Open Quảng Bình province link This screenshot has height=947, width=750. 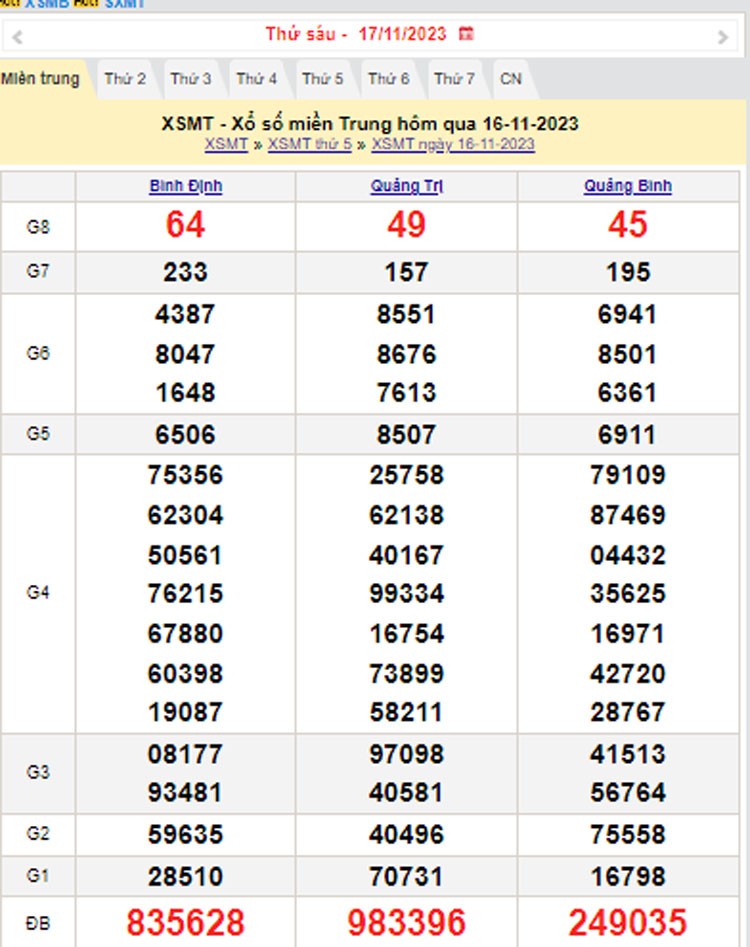click(627, 186)
